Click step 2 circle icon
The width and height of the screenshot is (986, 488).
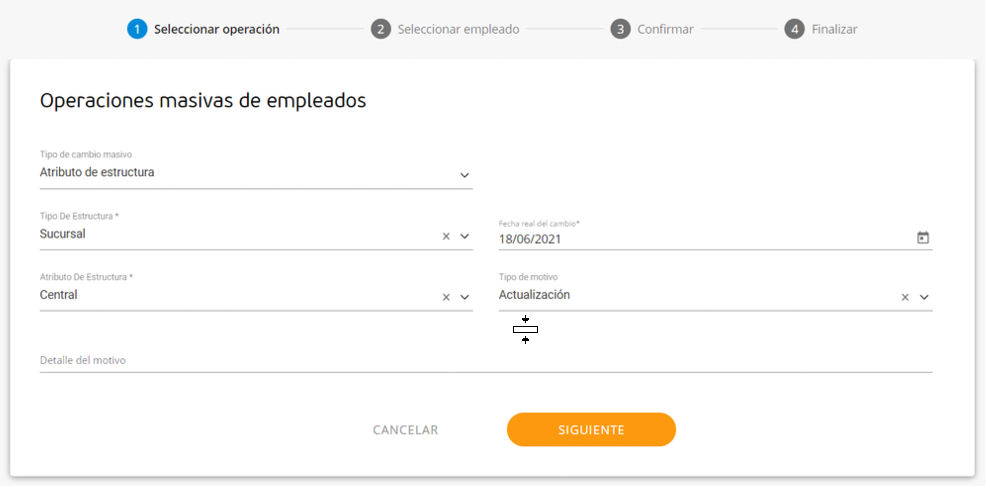380,29
